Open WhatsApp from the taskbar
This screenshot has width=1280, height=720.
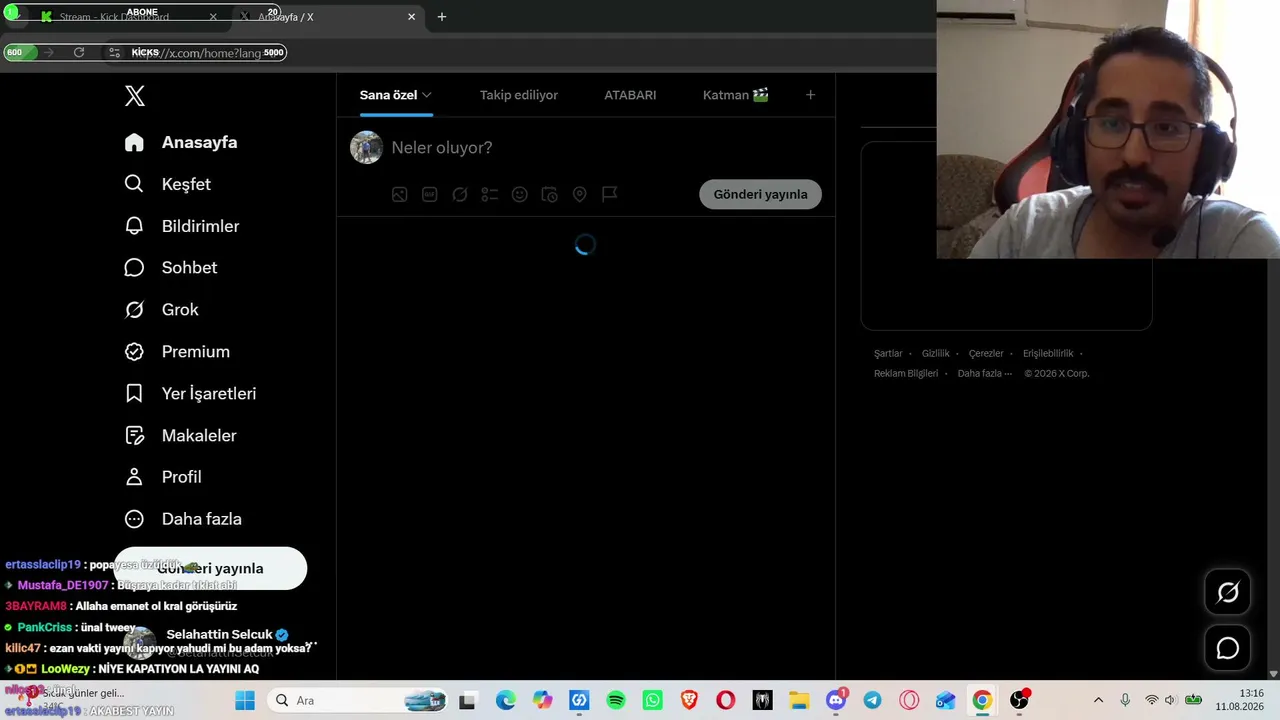click(x=653, y=700)
